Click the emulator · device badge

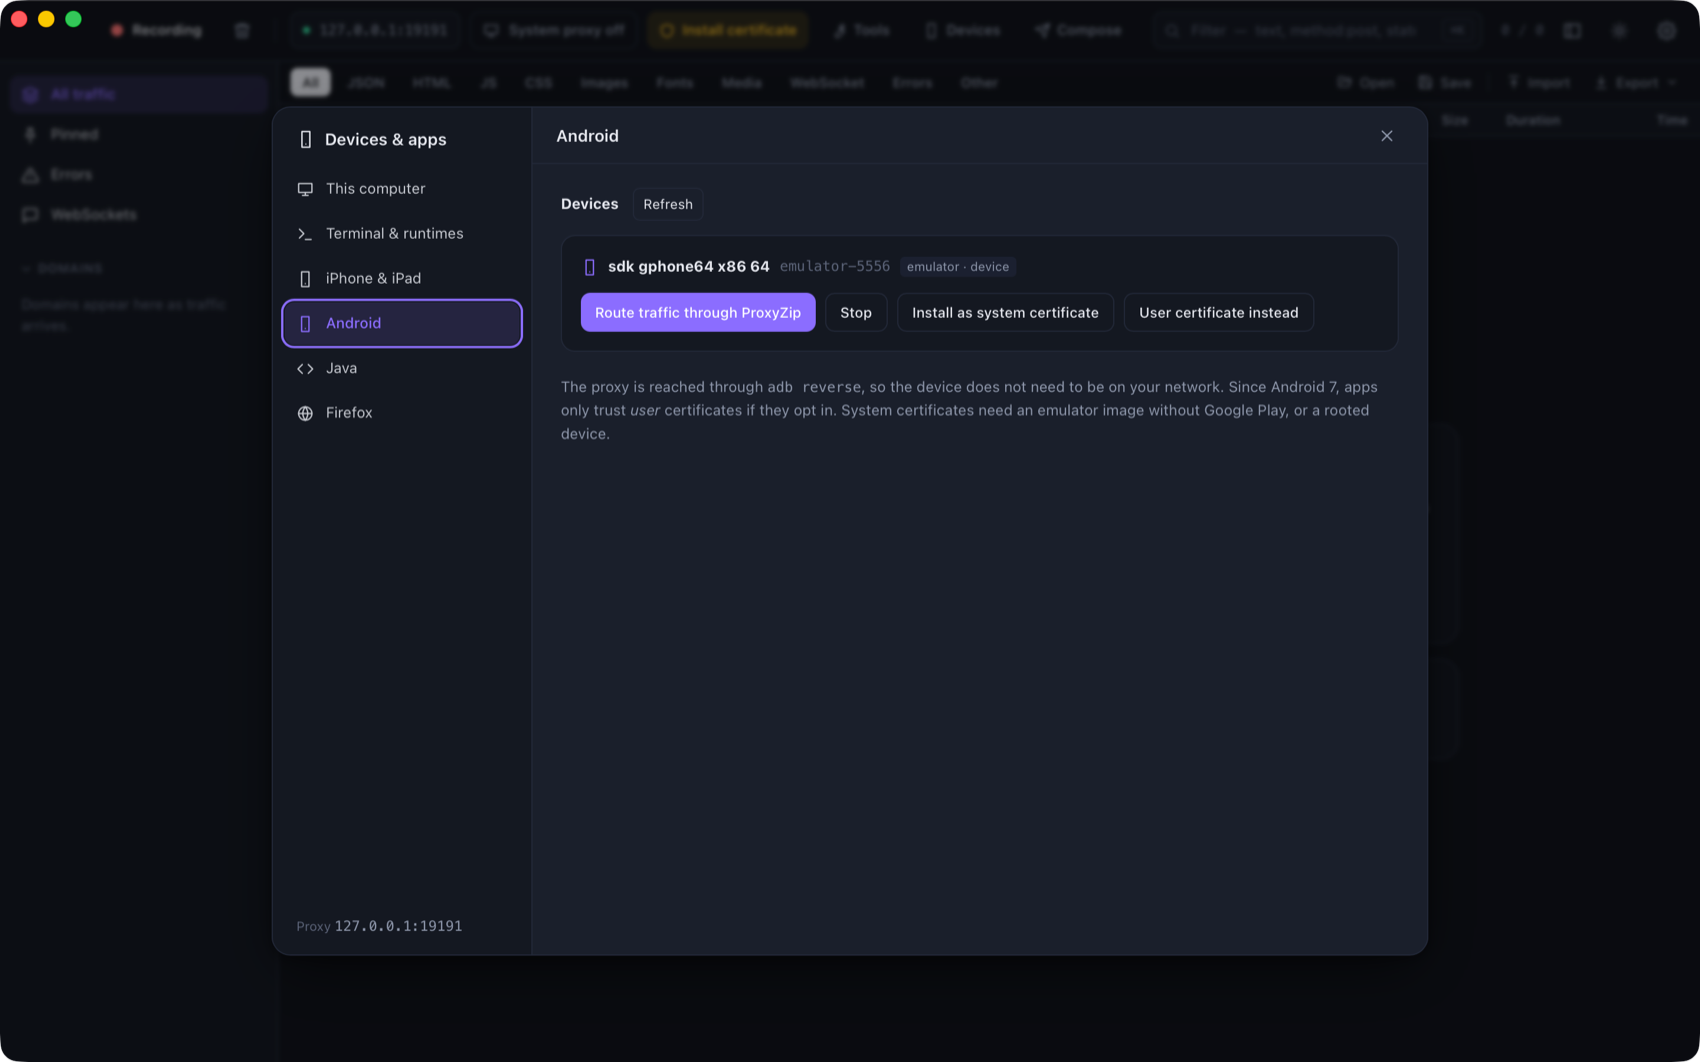(x=958, y=267)
